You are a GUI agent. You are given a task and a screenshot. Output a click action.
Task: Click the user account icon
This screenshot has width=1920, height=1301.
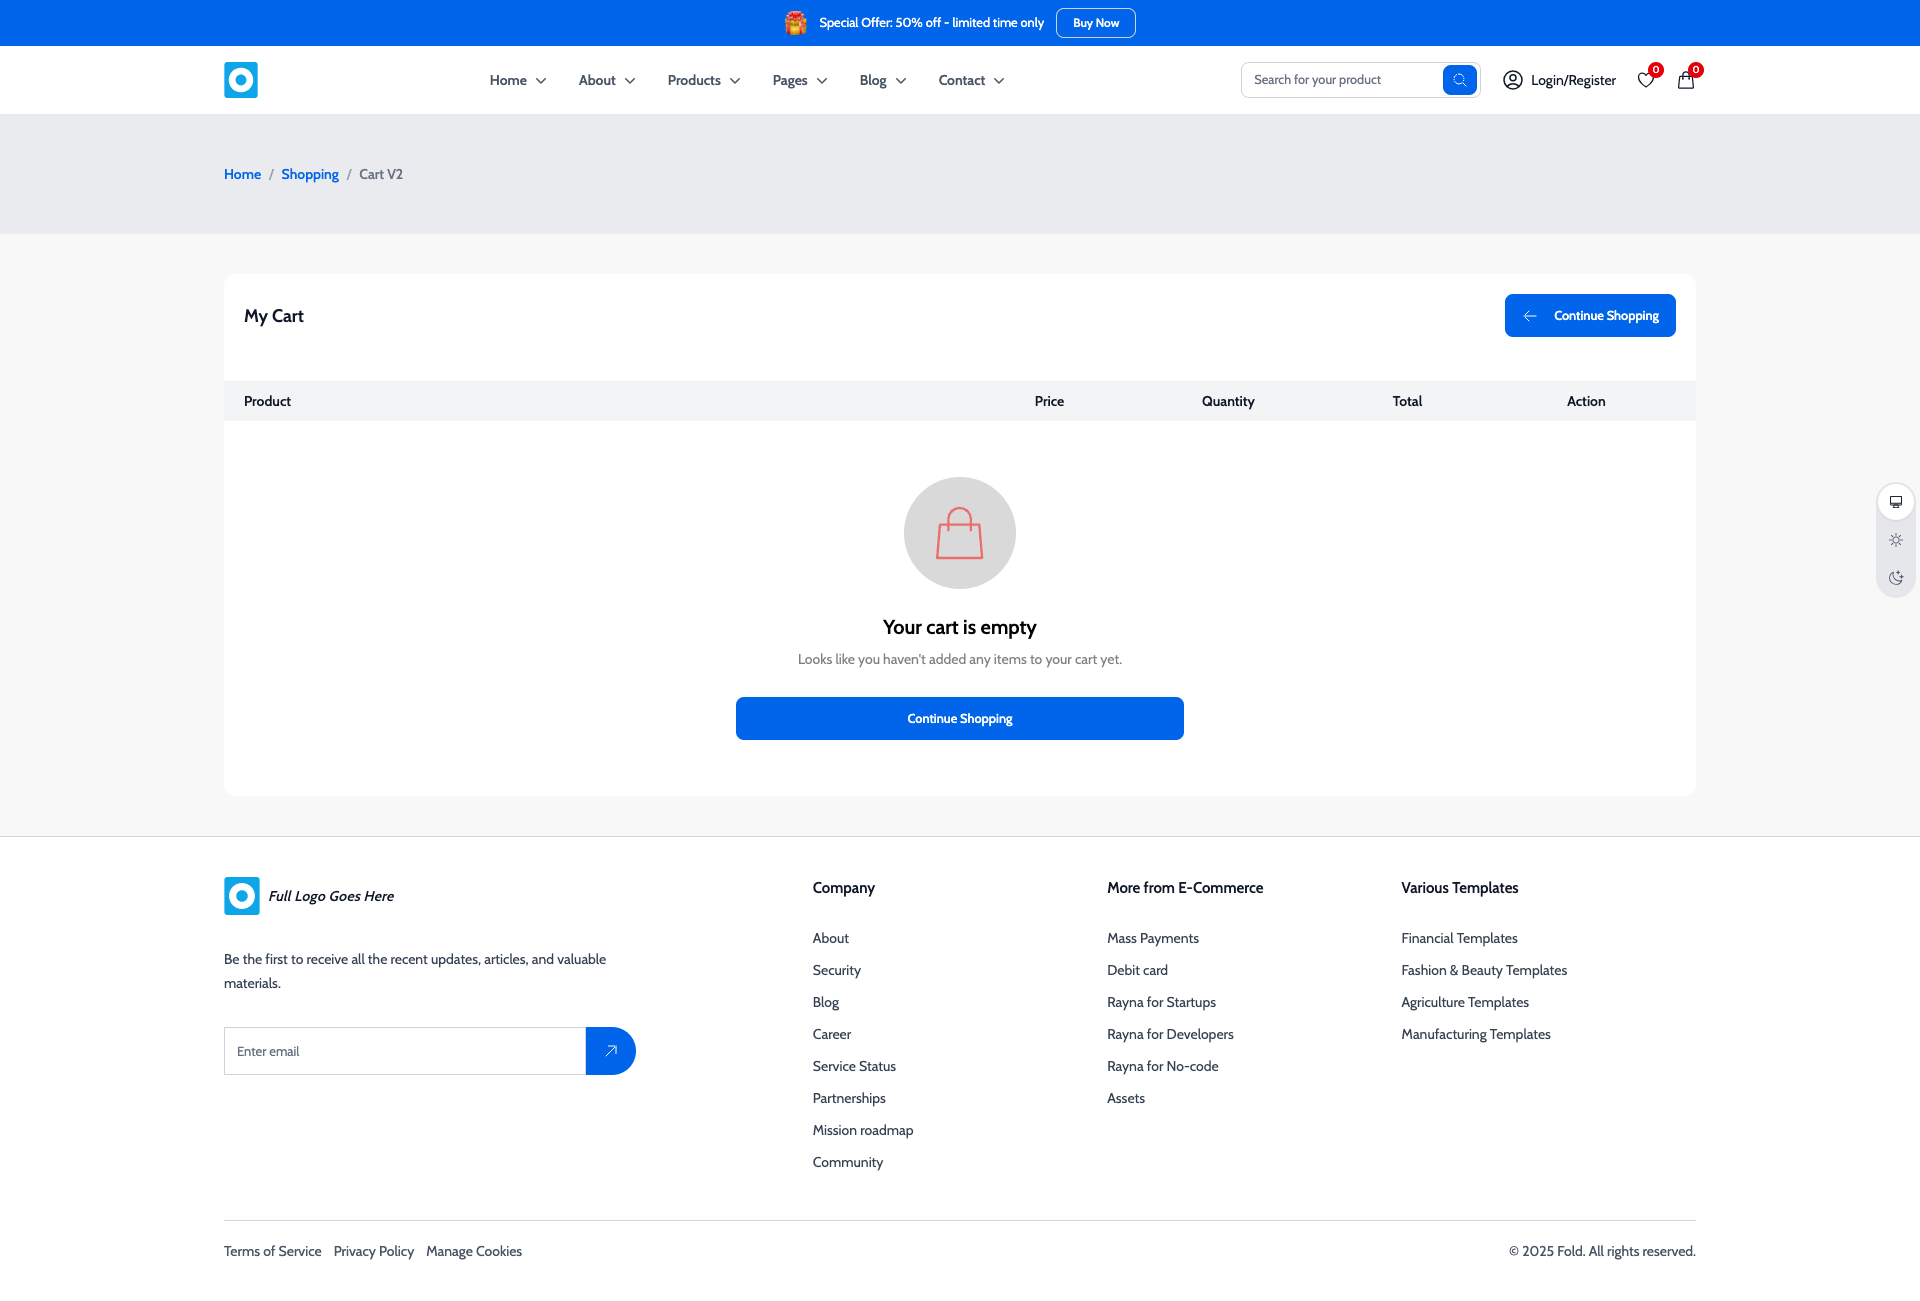tap(1512, 80)
